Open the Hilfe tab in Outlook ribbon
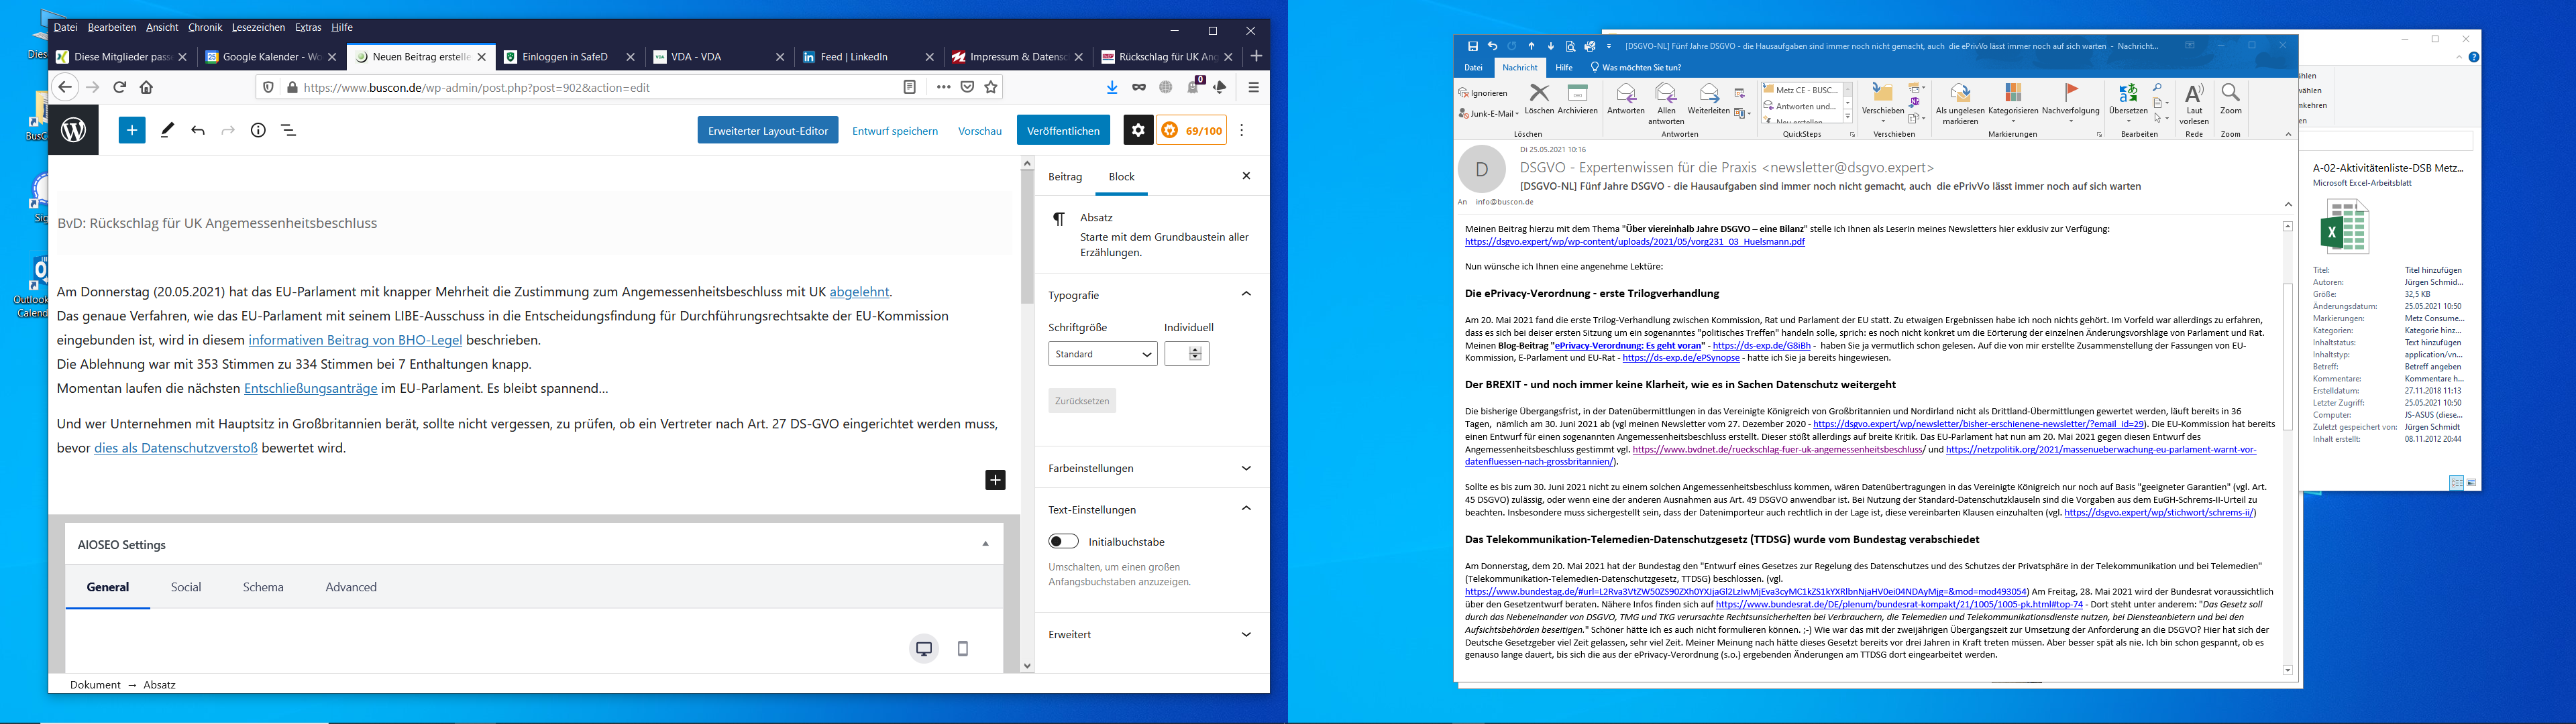The width and height of the screenshot is (2576, 724). click(1564, 68)
